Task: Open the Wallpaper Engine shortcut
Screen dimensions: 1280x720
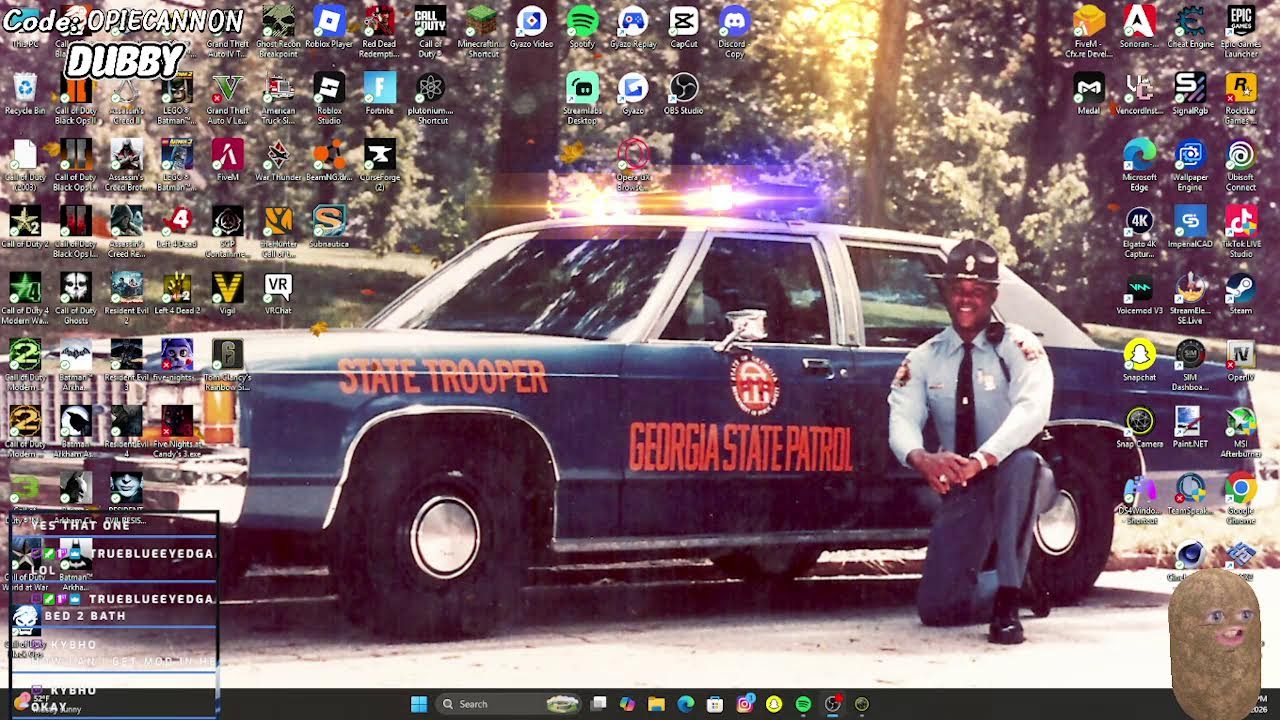Action: click(x=1190, y=165)
